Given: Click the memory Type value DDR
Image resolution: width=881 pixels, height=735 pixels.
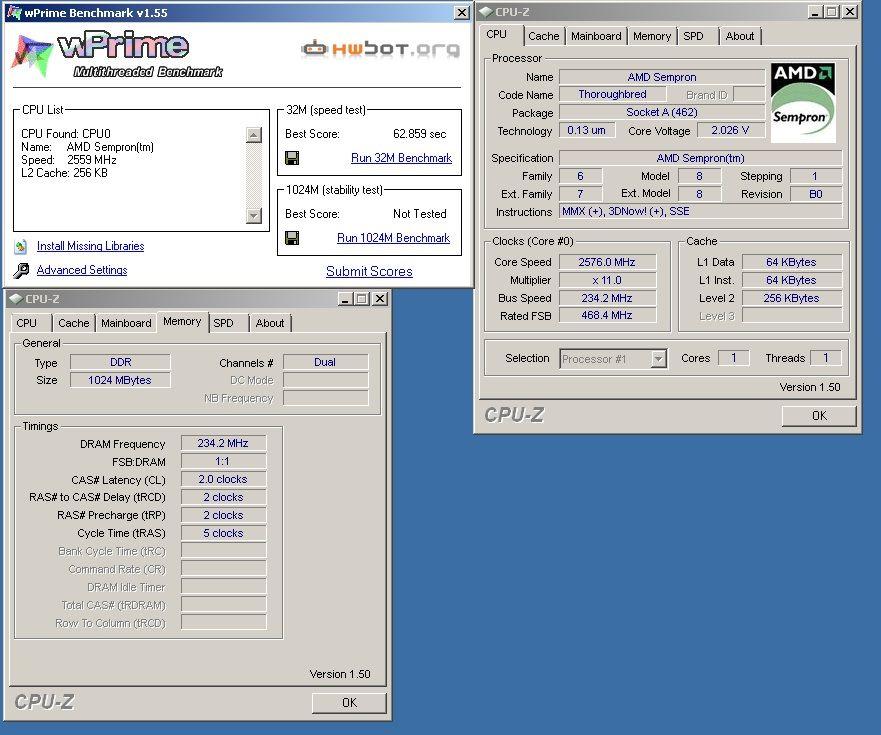Looking at the screenshot, I should point(120,362).
